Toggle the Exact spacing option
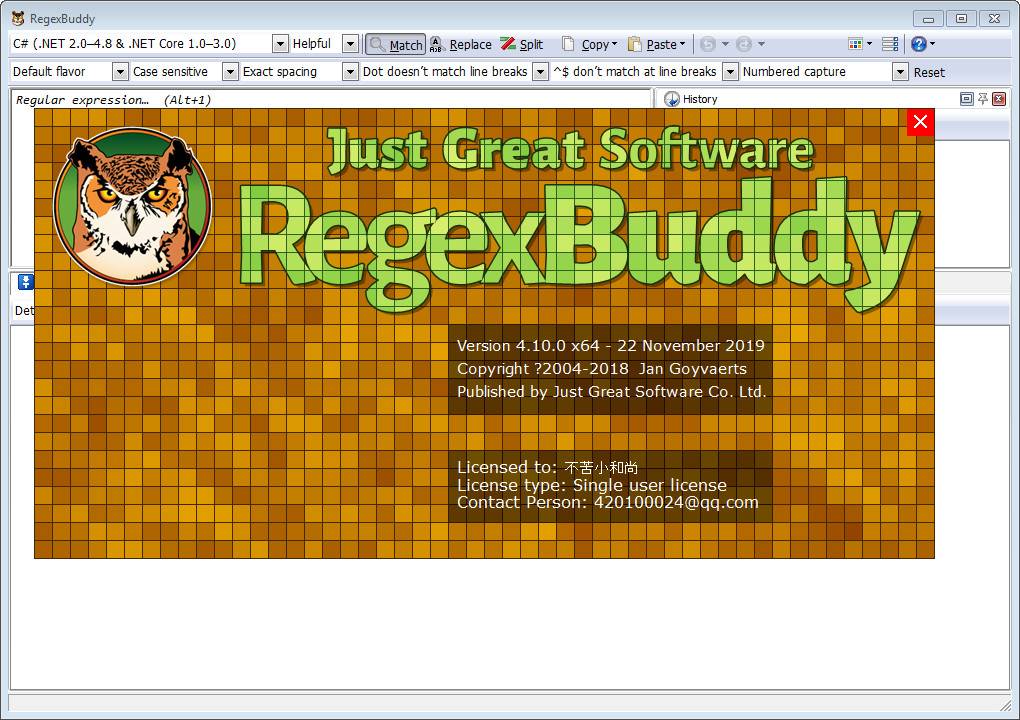 tap(299, 72)
